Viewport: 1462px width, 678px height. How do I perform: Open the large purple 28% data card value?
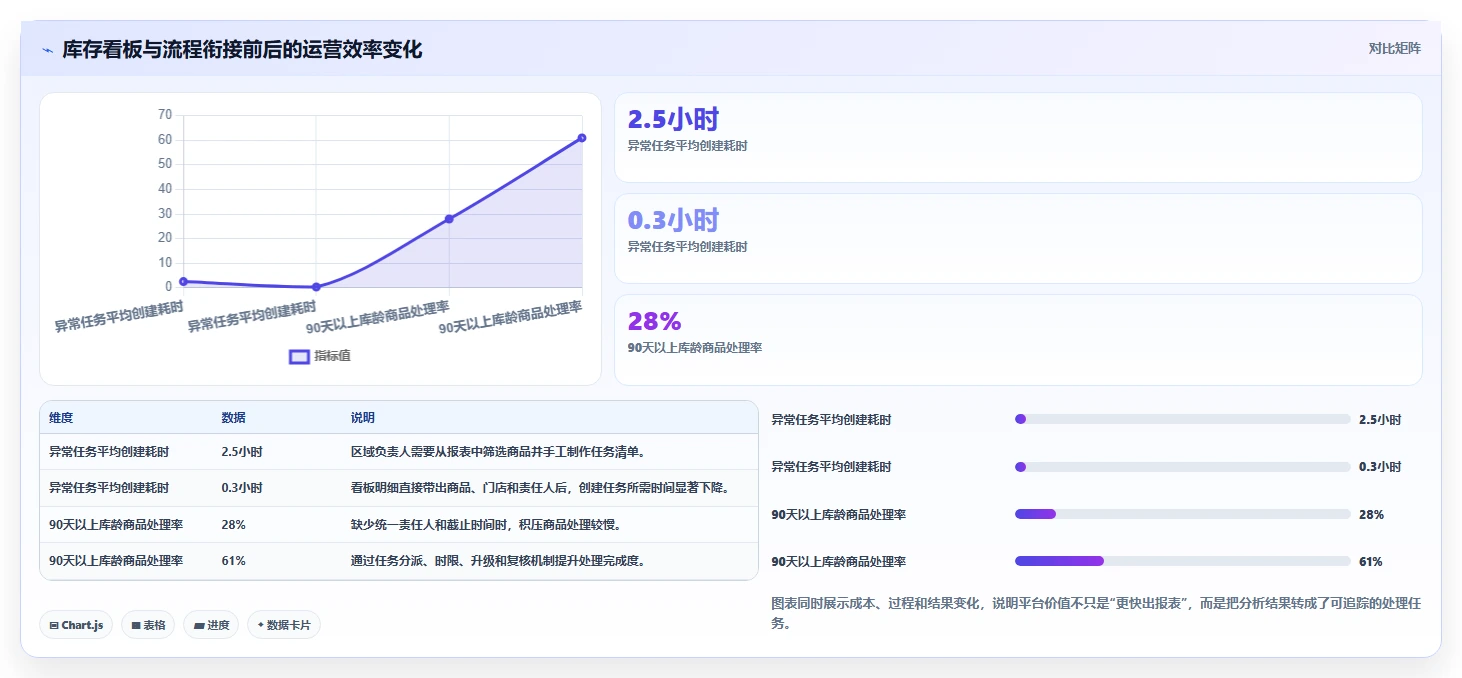654,321
